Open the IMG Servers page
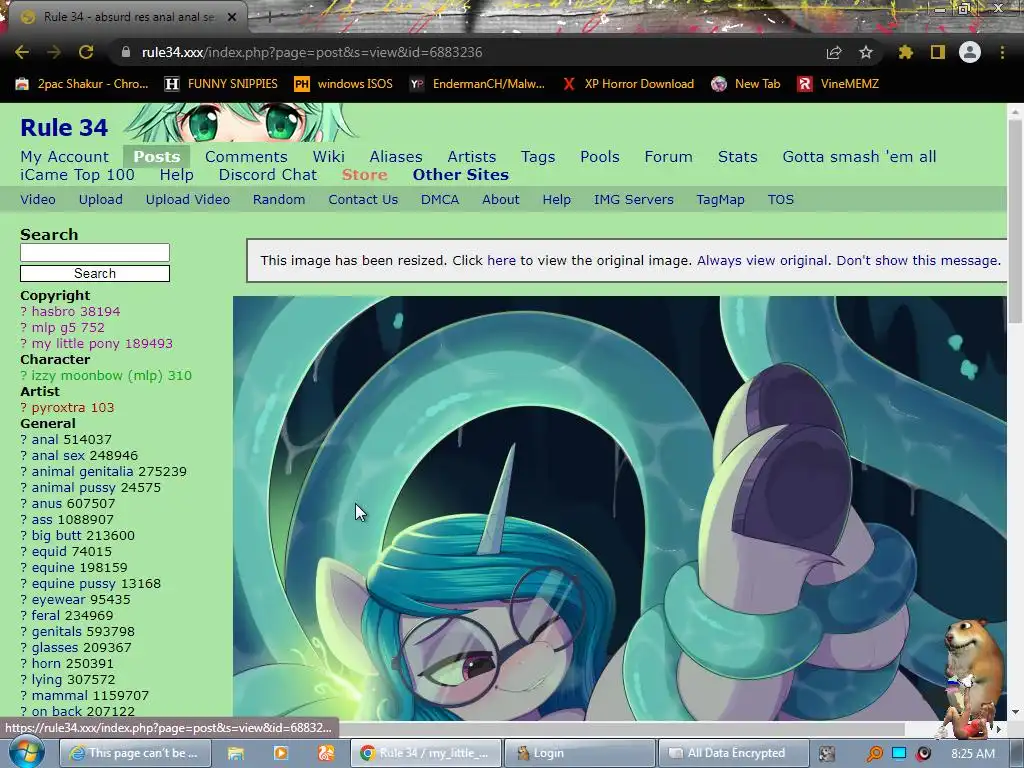This screenshot has height=768, width=1024. 633,199
